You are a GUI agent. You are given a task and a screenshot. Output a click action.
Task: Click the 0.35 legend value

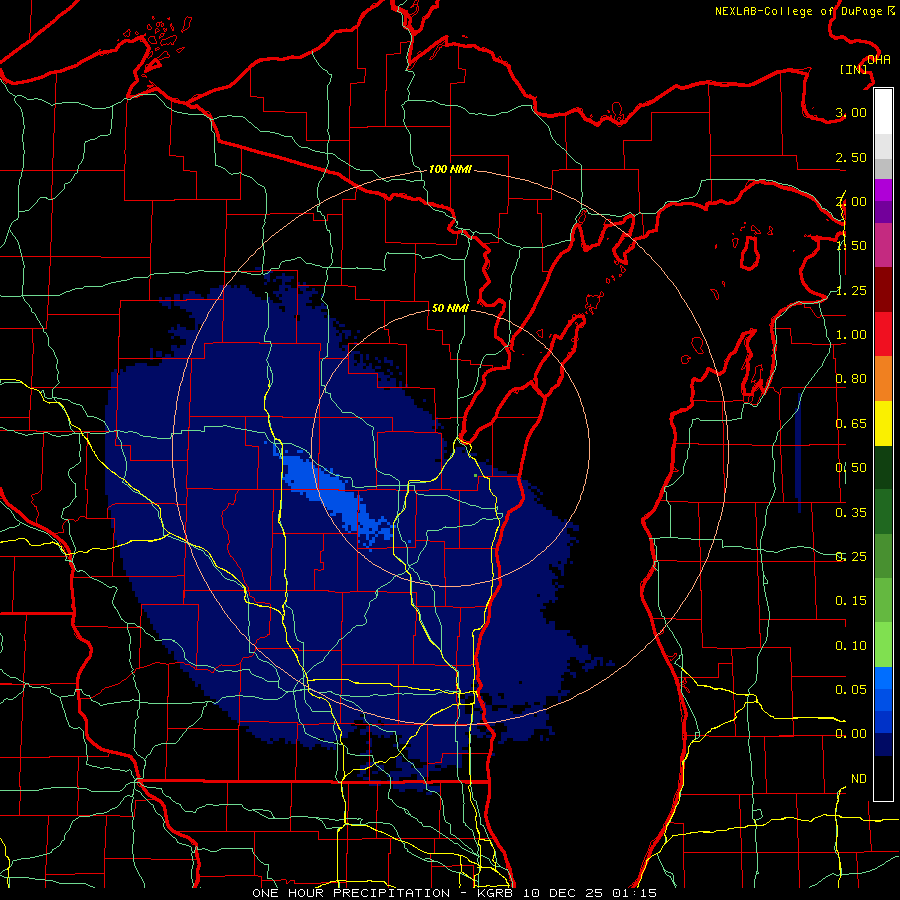point(851,513)
